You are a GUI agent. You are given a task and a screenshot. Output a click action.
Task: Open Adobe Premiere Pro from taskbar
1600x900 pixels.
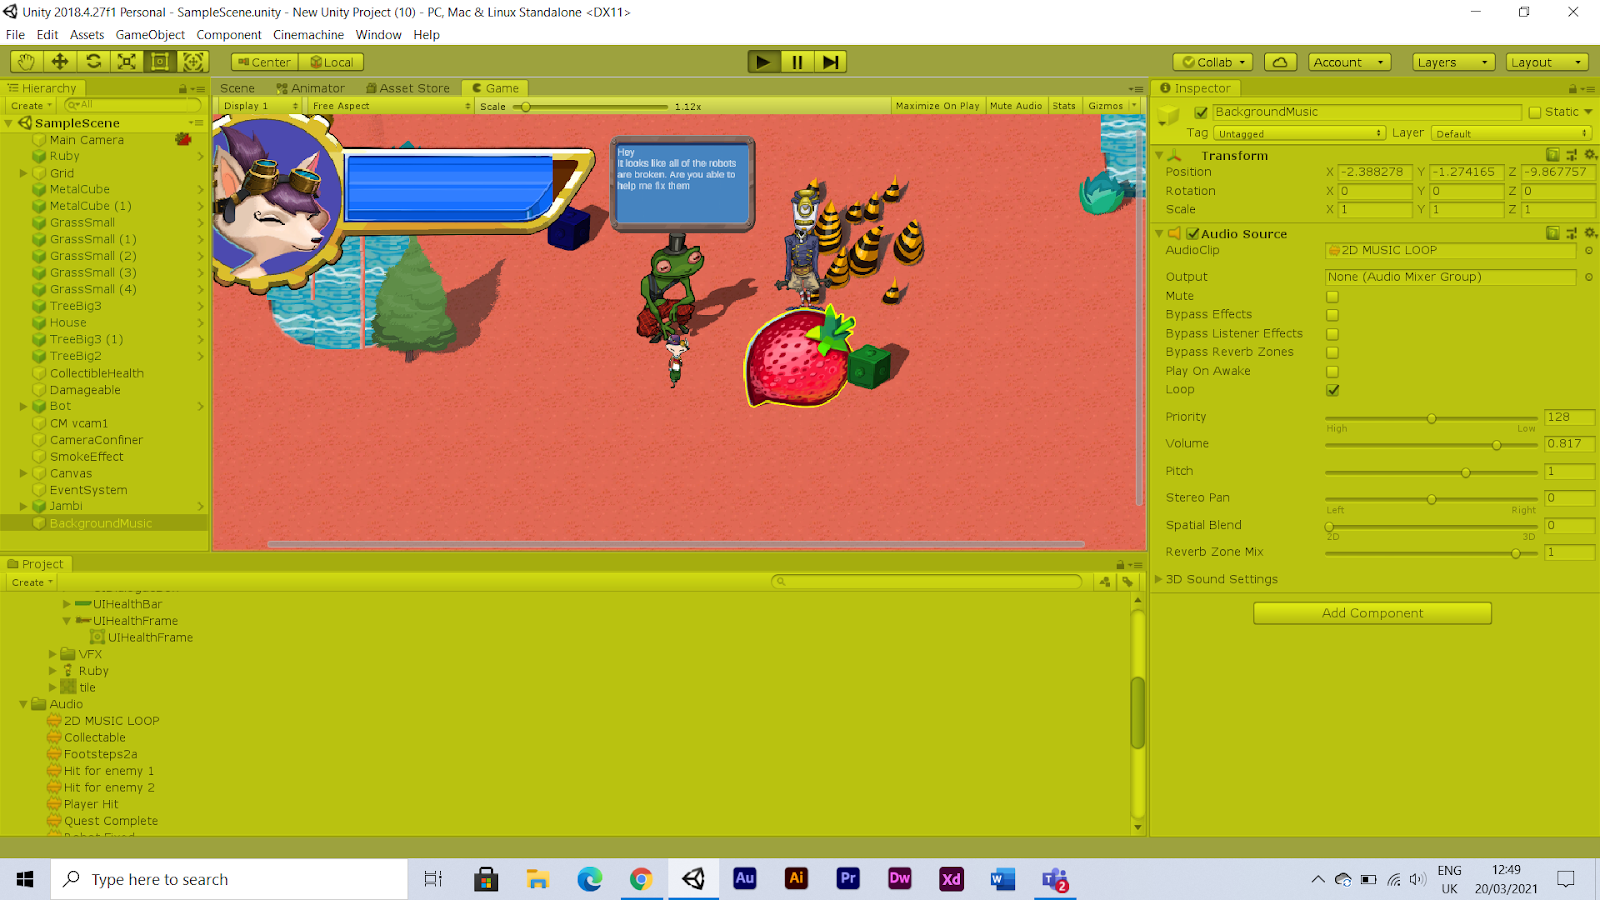click(x=848, y=879)
